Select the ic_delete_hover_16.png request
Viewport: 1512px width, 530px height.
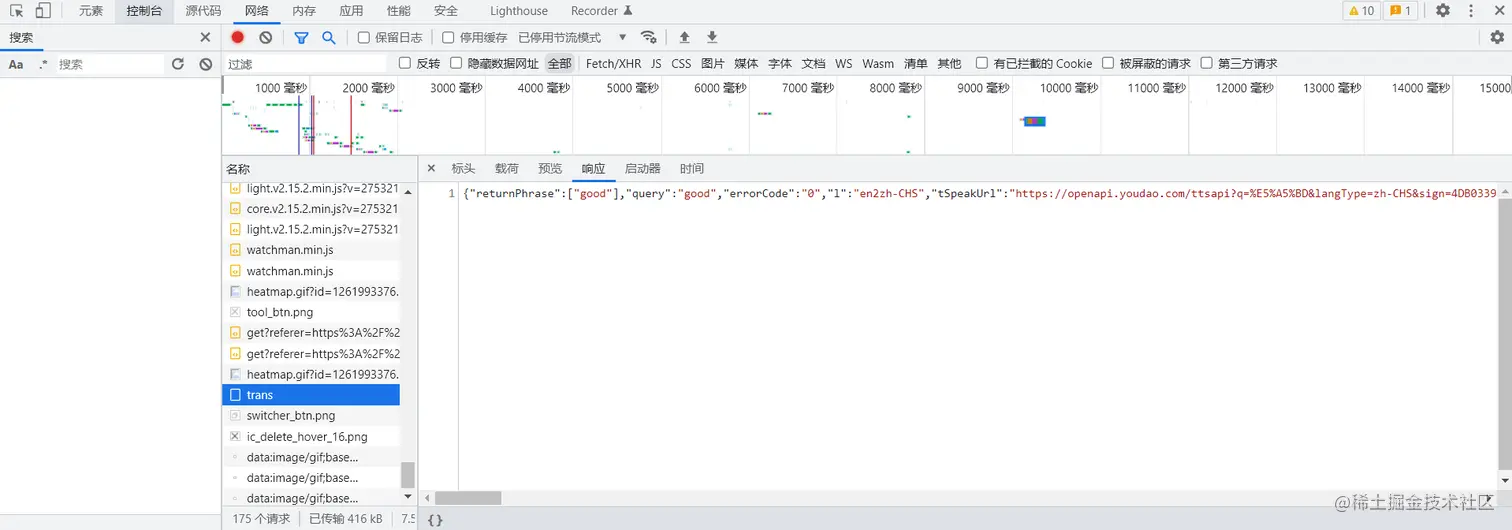311,436
